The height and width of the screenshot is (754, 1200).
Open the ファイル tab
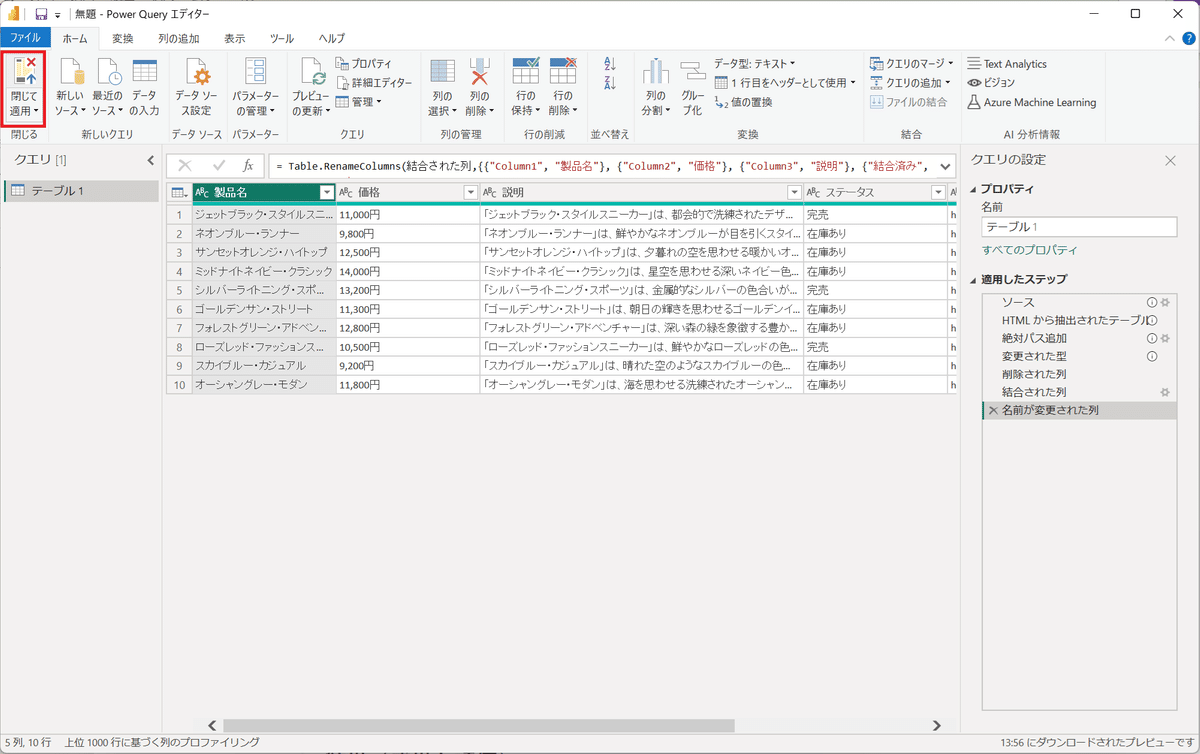26,38
